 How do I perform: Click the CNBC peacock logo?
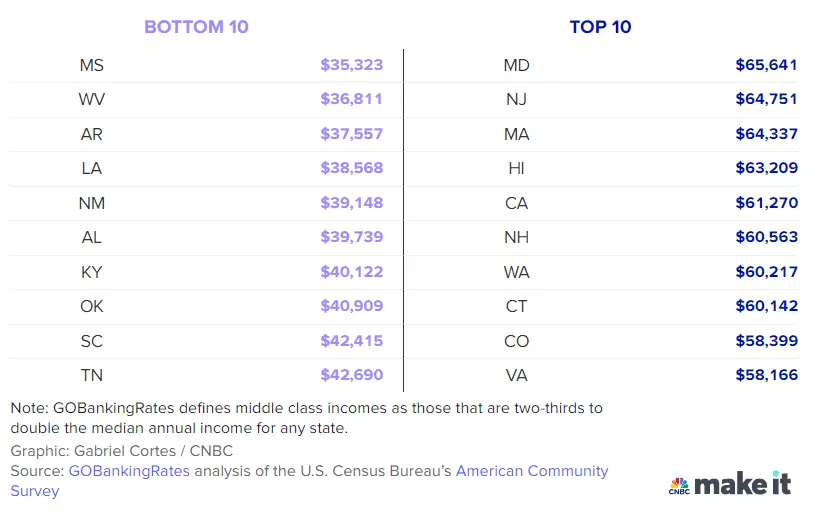pyautogui.click(x=679, y=485)
